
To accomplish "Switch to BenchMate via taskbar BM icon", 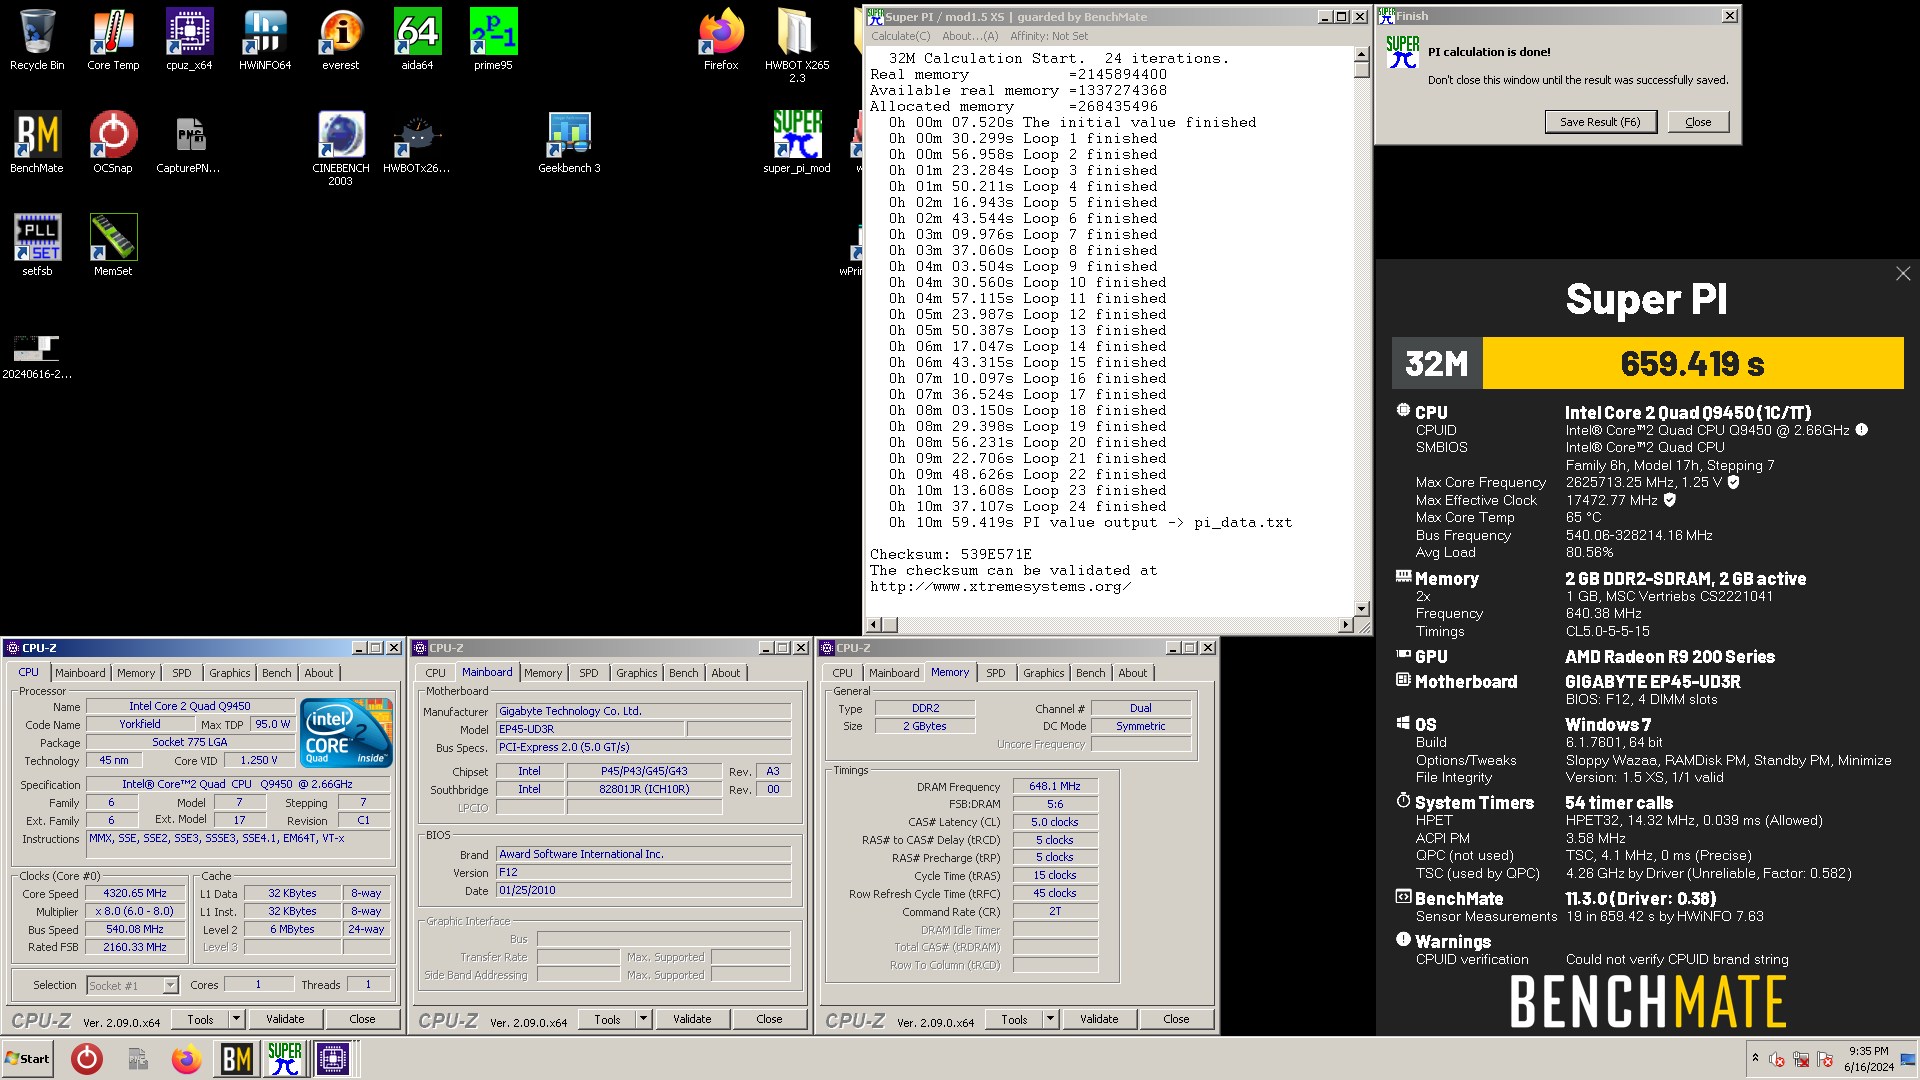I will pos(236,1058).
